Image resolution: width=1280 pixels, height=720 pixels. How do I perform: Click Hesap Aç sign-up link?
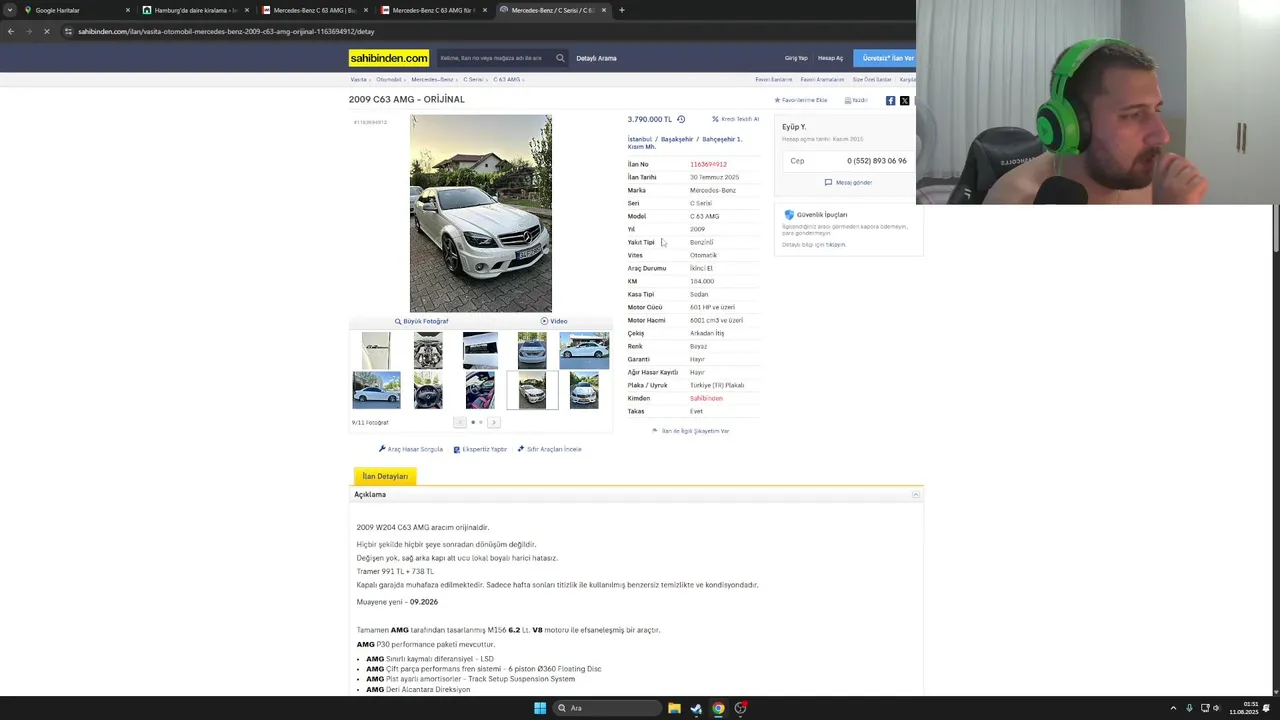point(830,58)
